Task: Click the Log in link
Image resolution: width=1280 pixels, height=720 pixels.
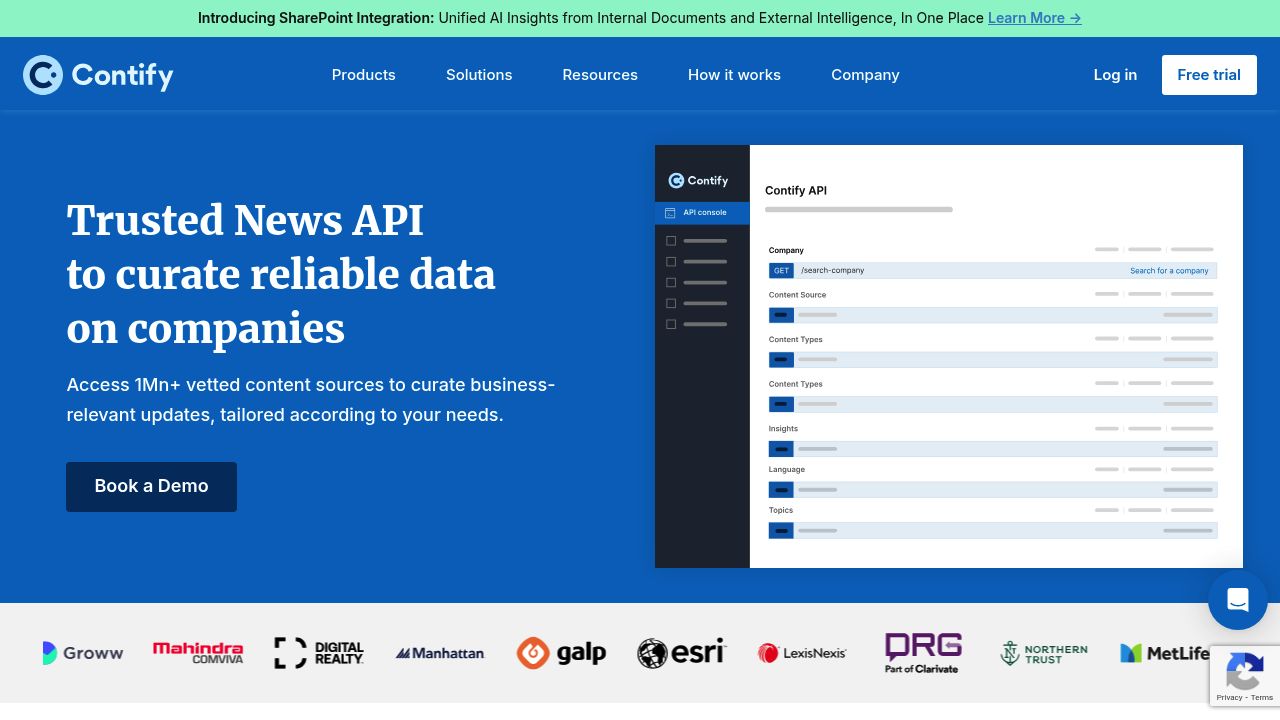Action: click(1115, 75)
